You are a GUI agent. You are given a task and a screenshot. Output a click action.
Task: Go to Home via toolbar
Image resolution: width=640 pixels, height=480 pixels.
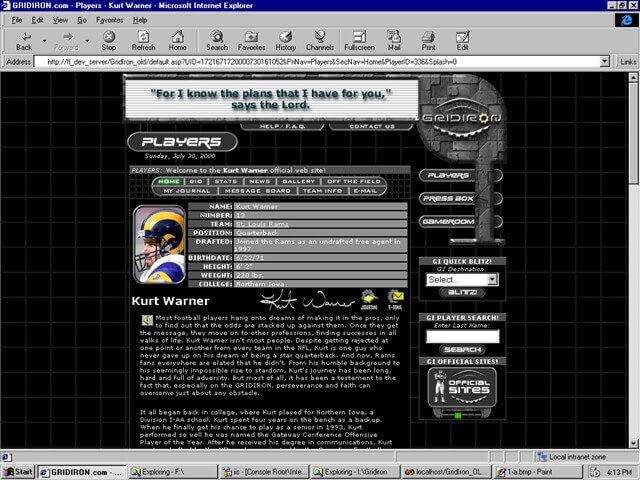coord(178,41)
